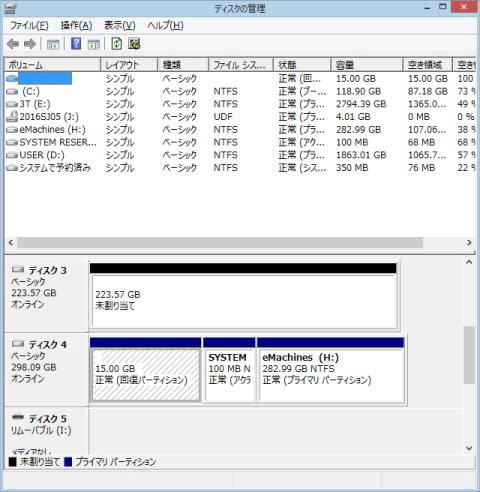The width and height of the screenshot is (480, 492).
Task: Click the disk pane vertical scrollbar thumb
Action: tap(469, 355)
